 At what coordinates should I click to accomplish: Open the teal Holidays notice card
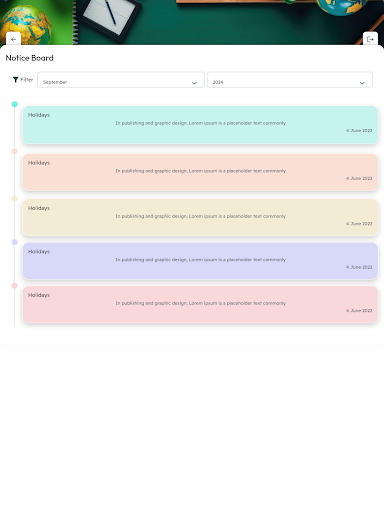(x=200, y=125)
